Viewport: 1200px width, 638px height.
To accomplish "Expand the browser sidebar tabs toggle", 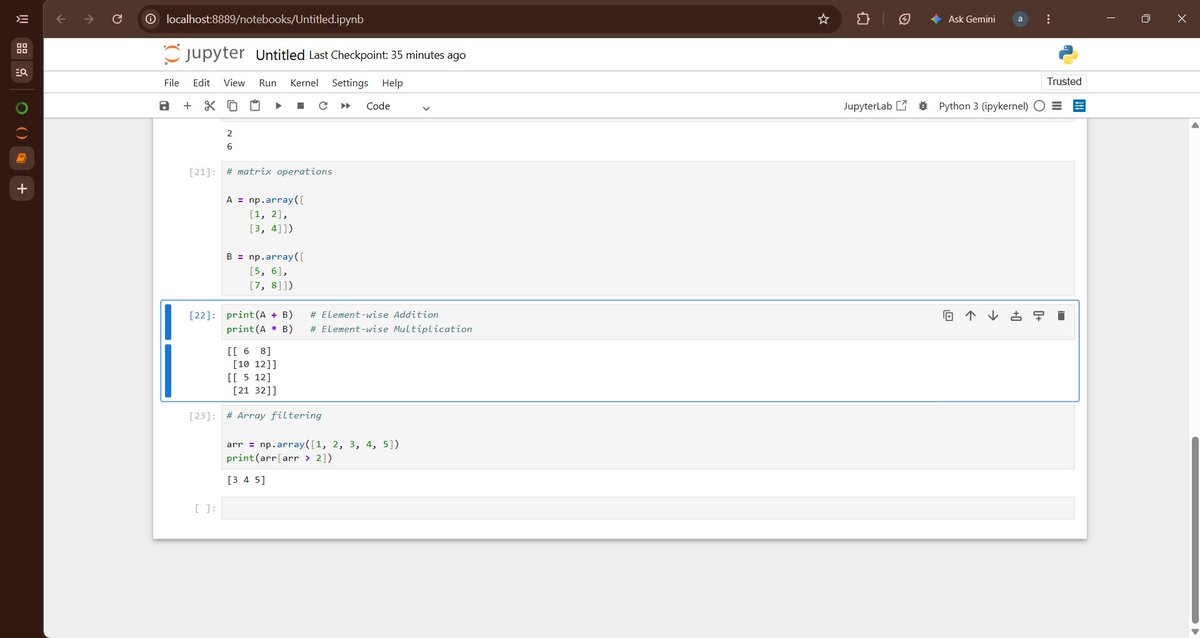I will pos(22,19).
